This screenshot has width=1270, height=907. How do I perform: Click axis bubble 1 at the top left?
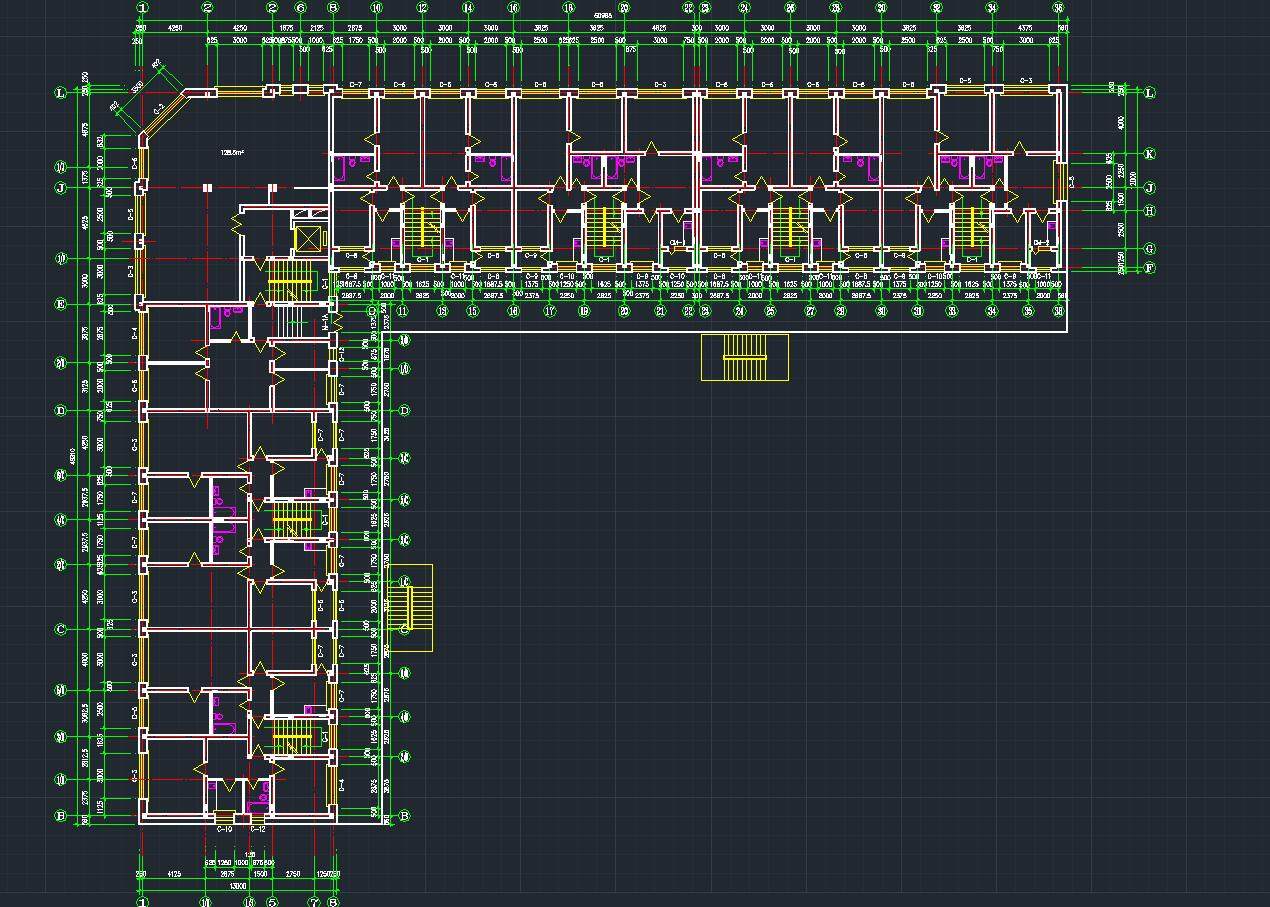pos(142,8)
